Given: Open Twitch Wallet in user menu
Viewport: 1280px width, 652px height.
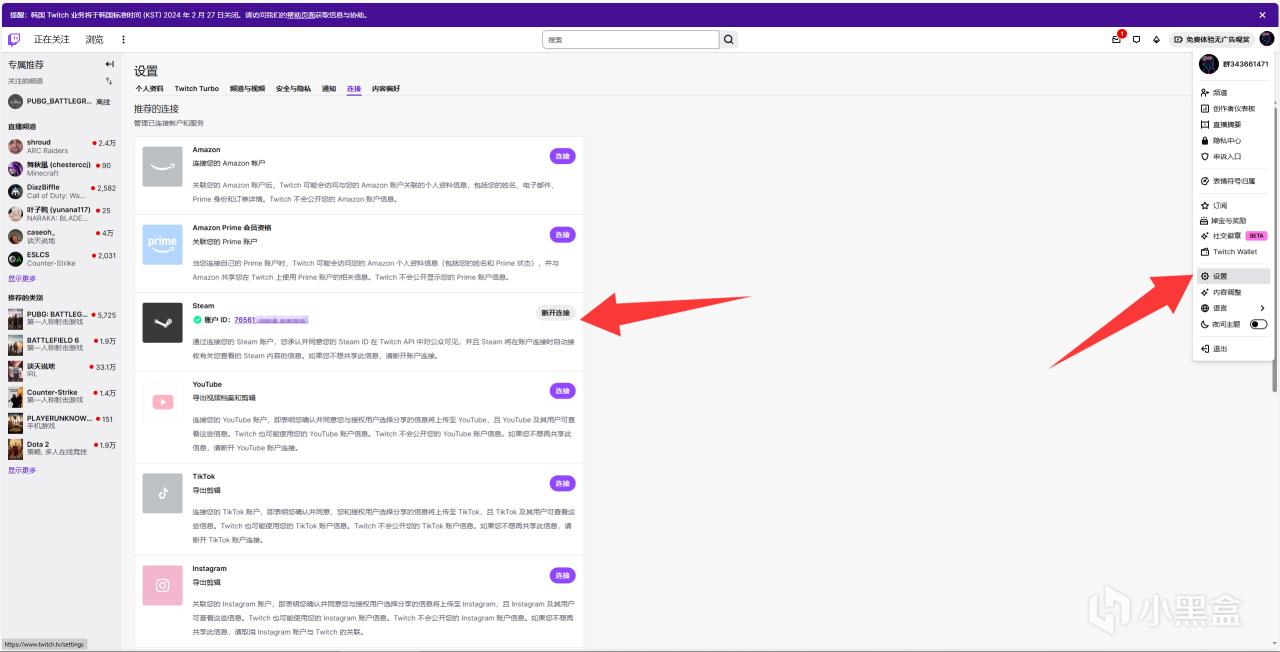Looking at the screenshot, I should [x=1234, y=252].
